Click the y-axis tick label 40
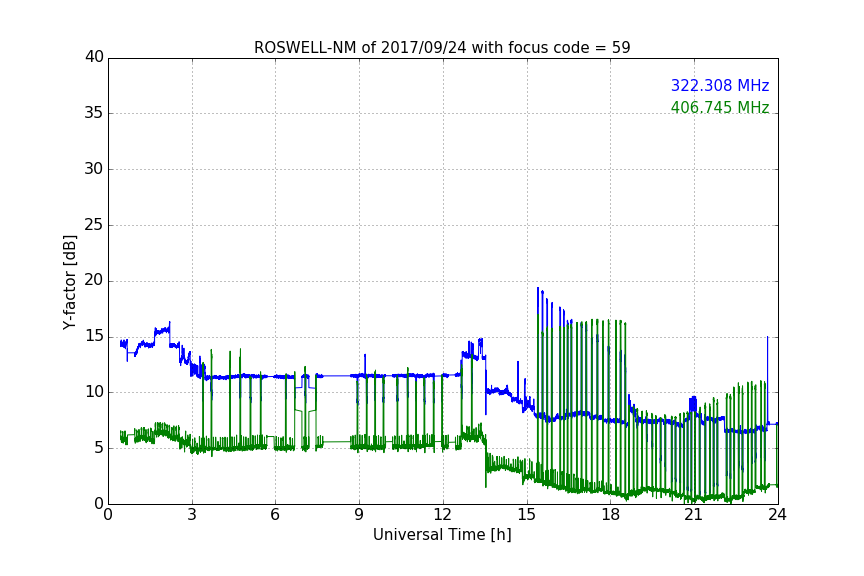 (94, 57)
